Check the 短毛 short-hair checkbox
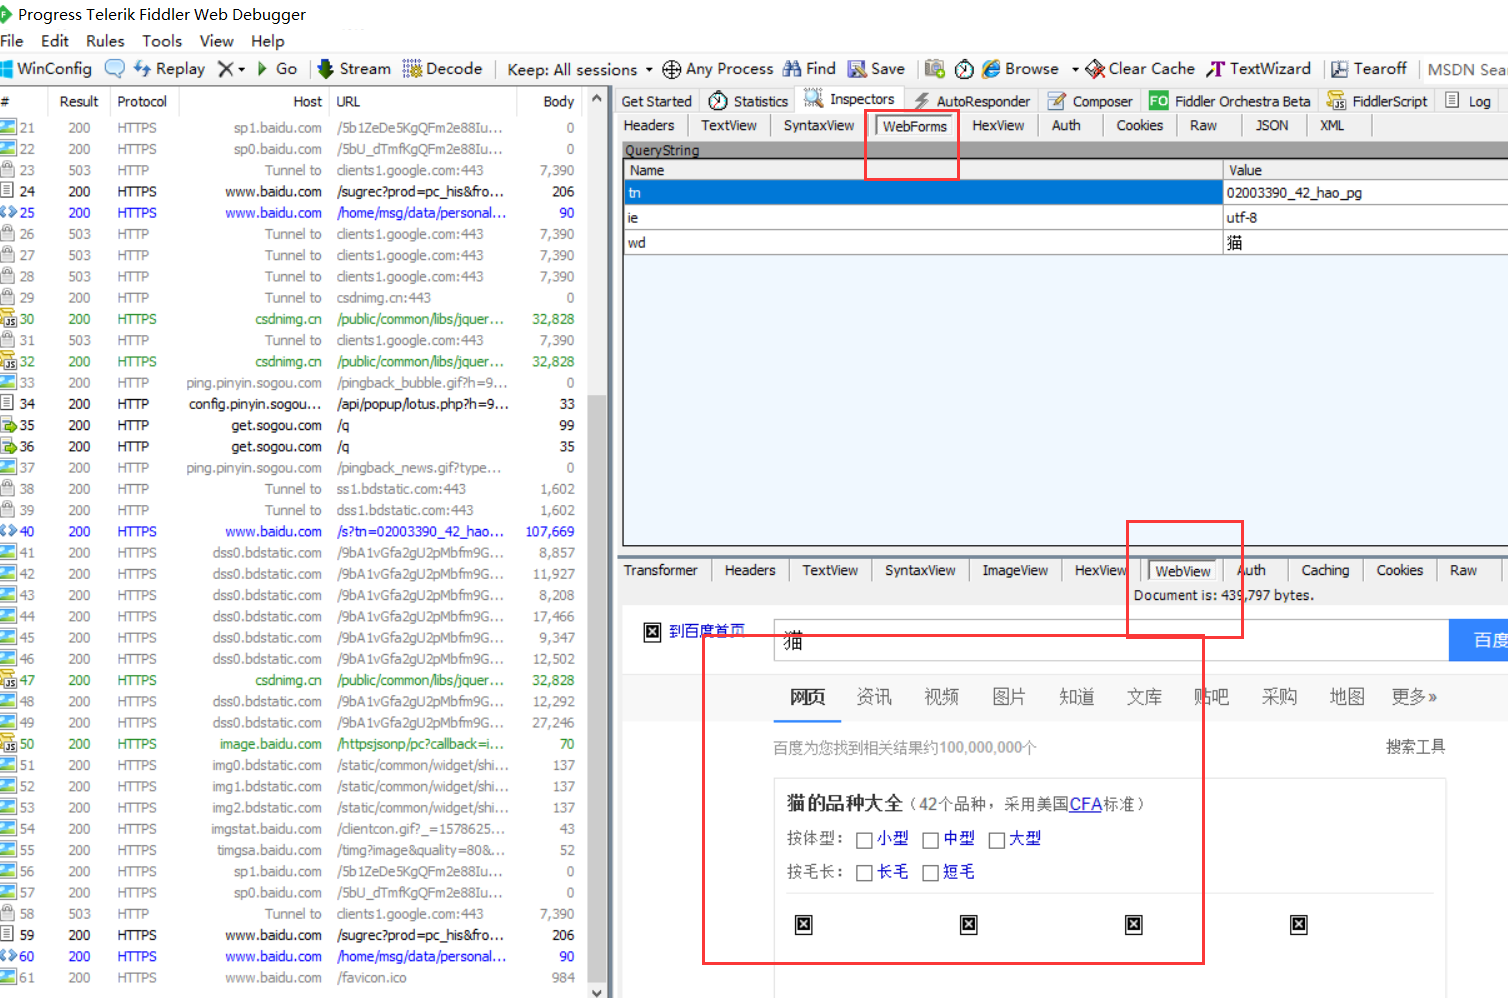The height and width of the screenshot is (998, 1508). click(930, 873)
